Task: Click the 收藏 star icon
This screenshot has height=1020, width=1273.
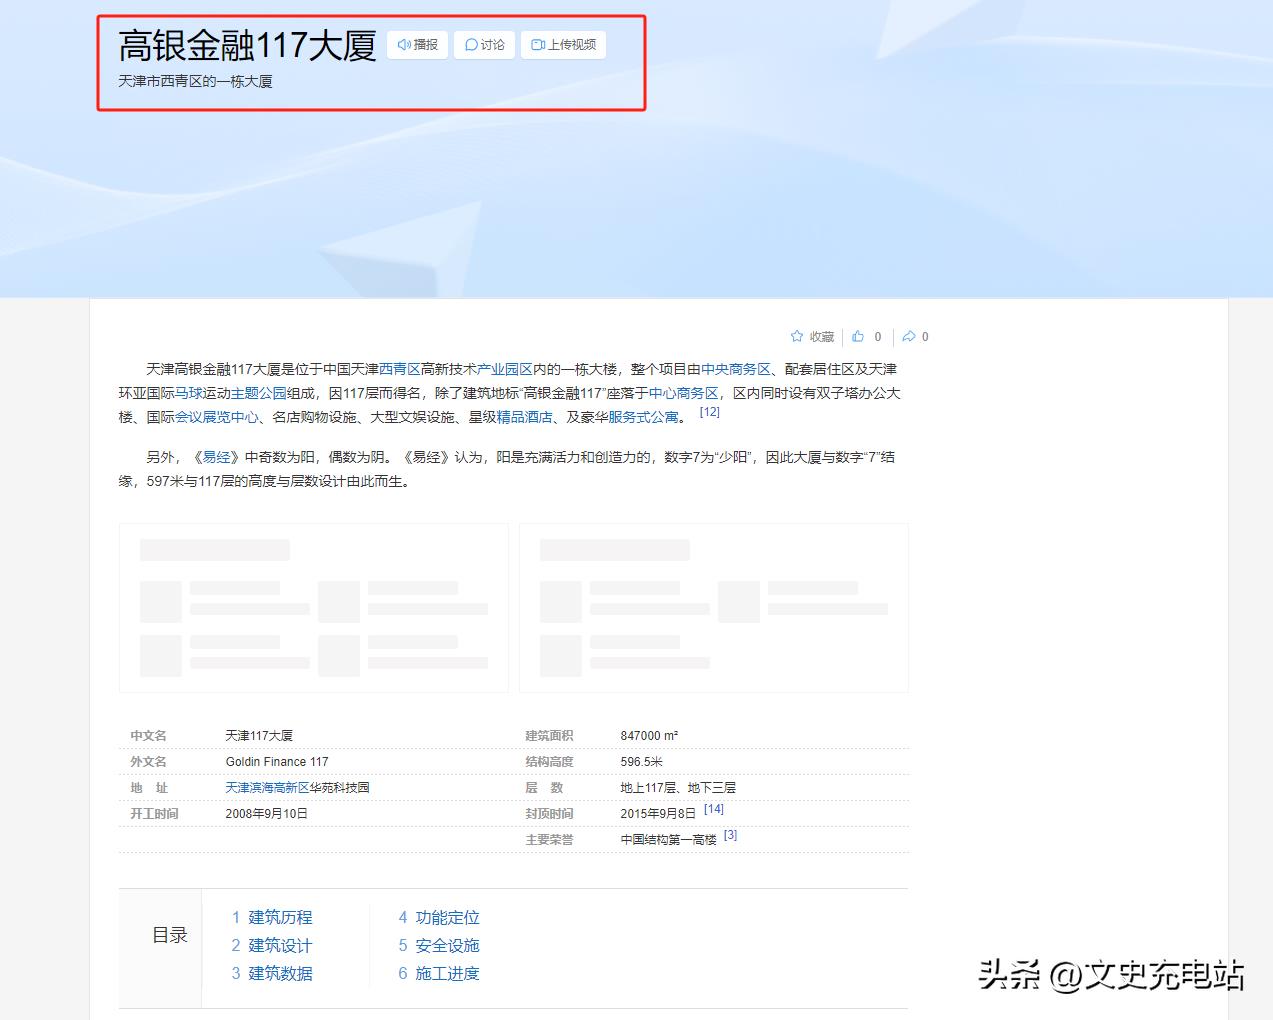Action: [797, 337]
